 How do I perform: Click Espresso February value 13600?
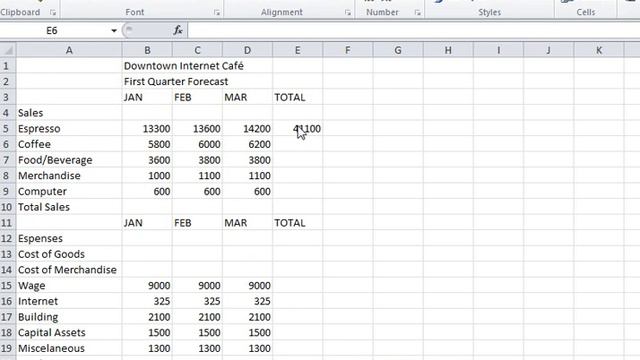(197, 129)
